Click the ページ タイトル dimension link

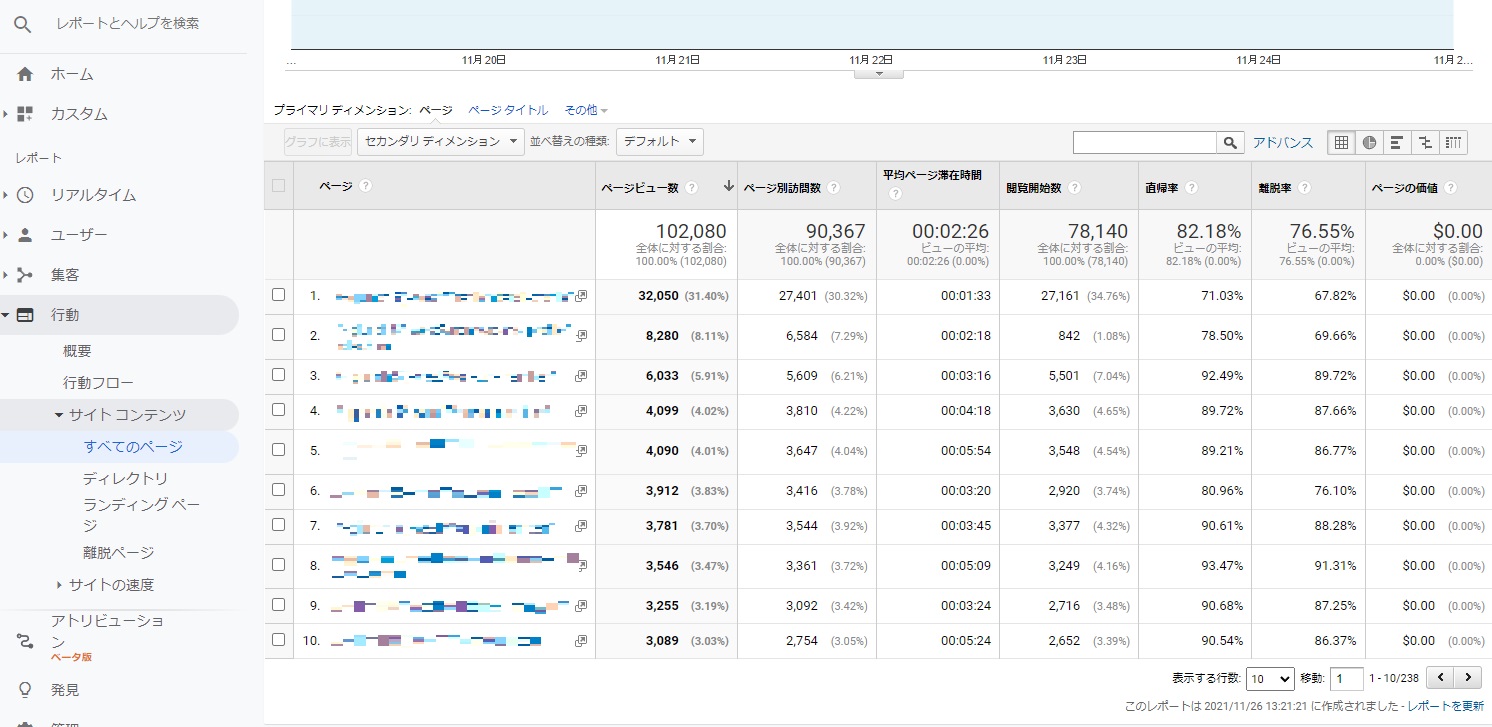(508, 110)
